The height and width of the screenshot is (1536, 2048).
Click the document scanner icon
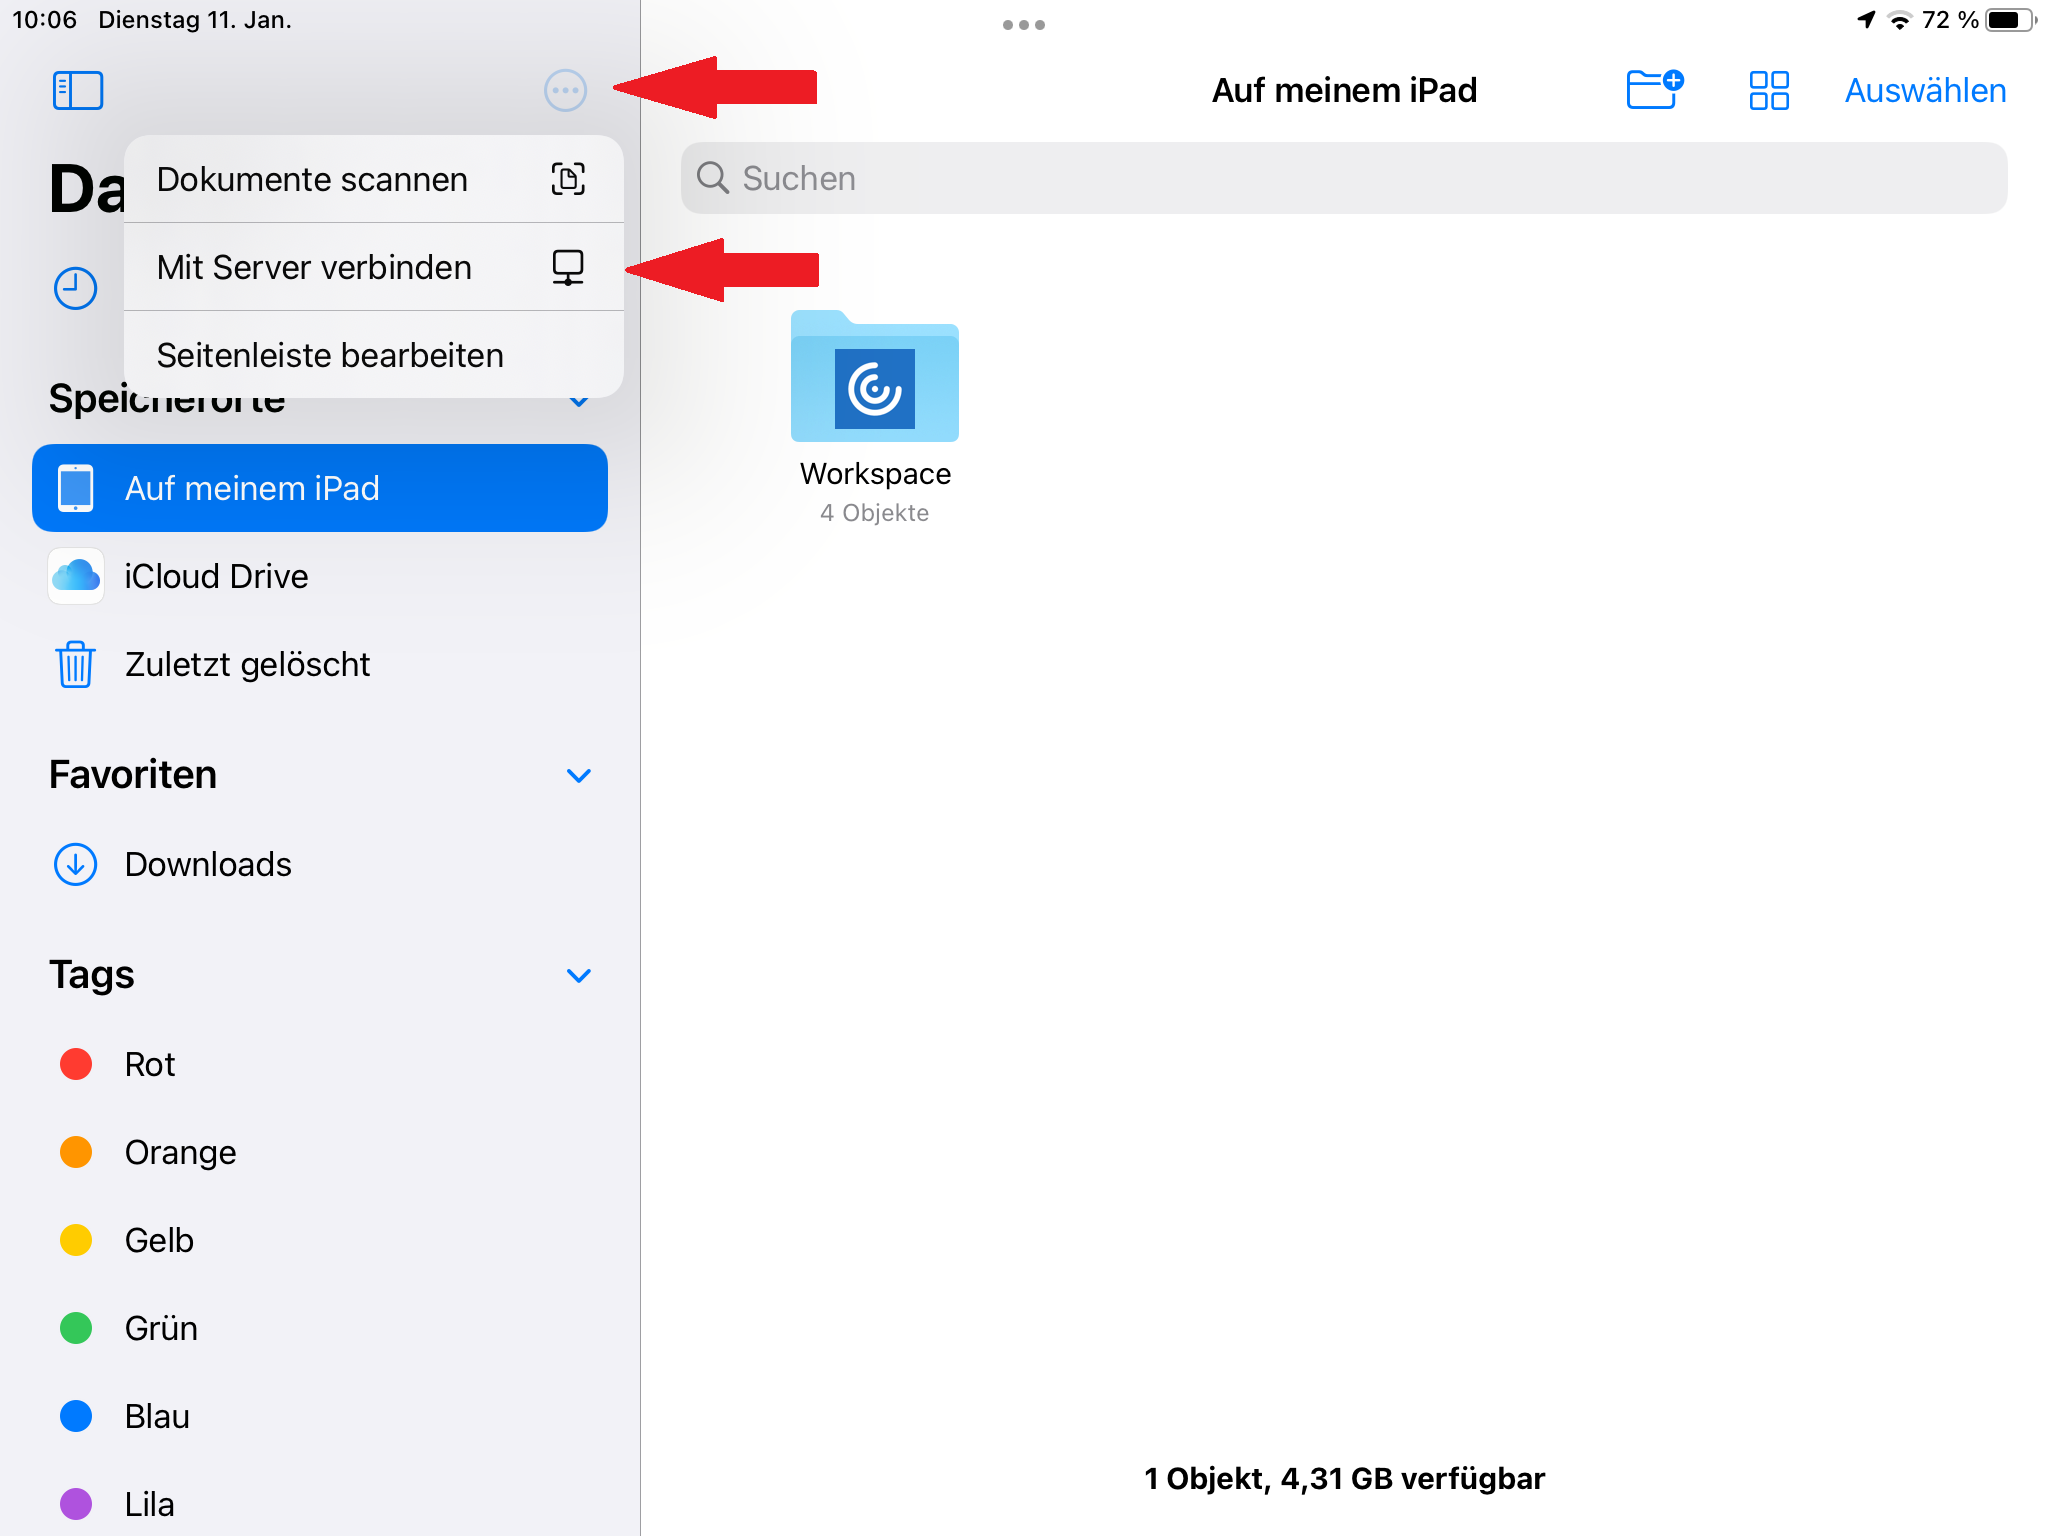point(568,179)
